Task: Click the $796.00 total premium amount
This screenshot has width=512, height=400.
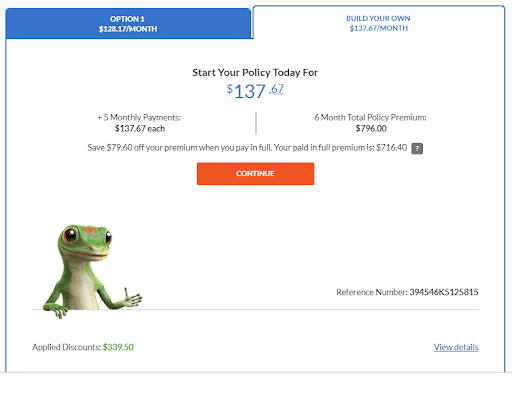Action: 371,128
